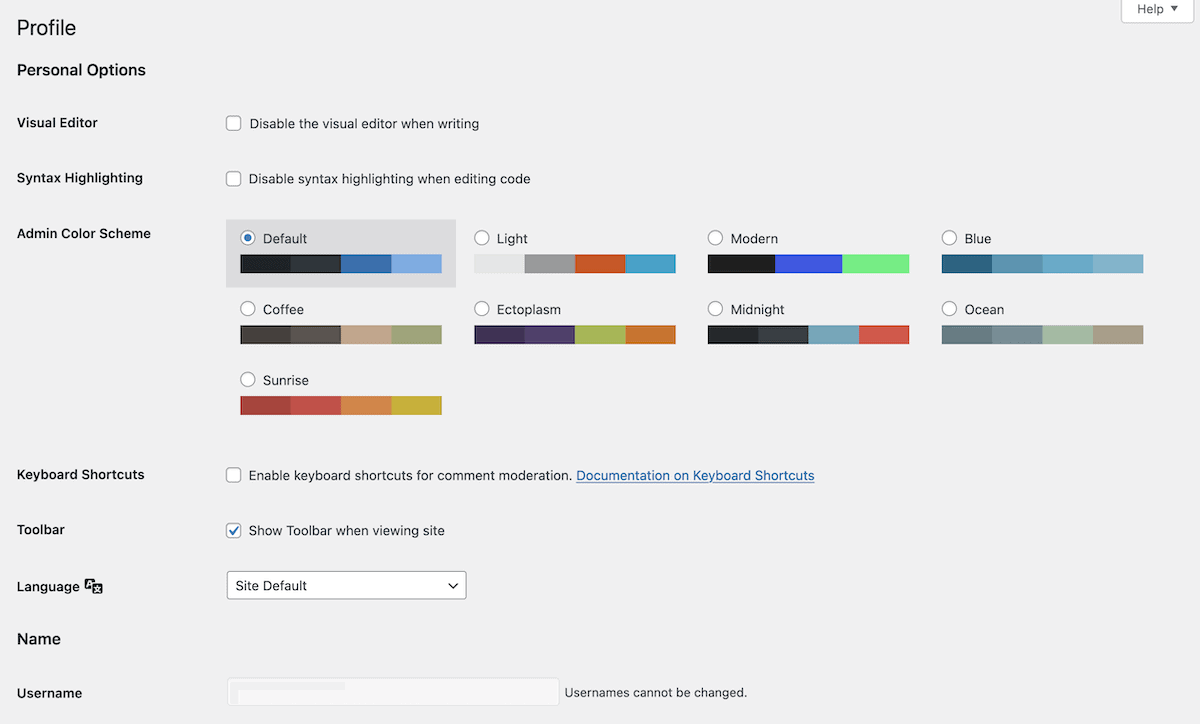The image size is (1200, 724).
Task: Choose the Coffee color scheme
Action: click(x=247, y=309)
